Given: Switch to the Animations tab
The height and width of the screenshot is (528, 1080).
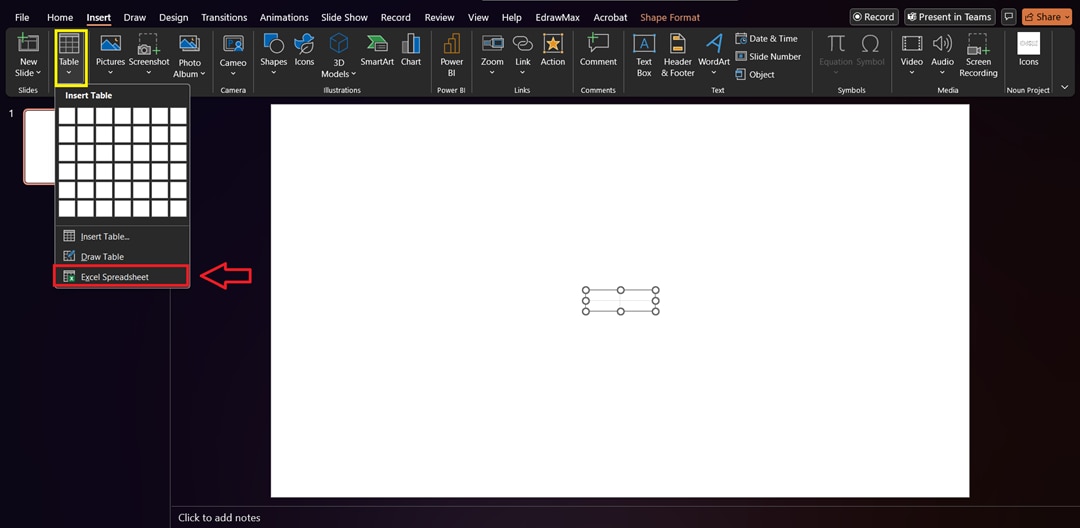Looking at the screenshot, I should click(x=284, y=17).
